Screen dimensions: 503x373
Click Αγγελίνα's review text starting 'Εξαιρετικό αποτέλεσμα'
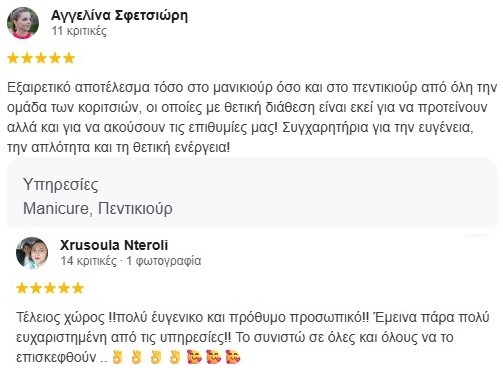coord(252,117)
